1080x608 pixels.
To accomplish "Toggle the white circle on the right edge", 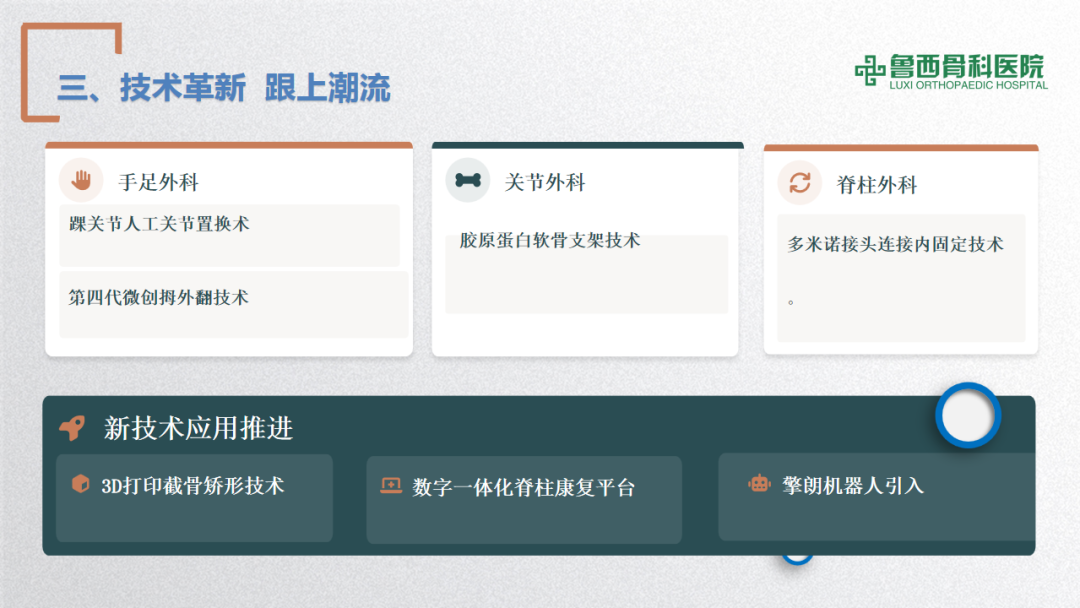I will 968,416.
